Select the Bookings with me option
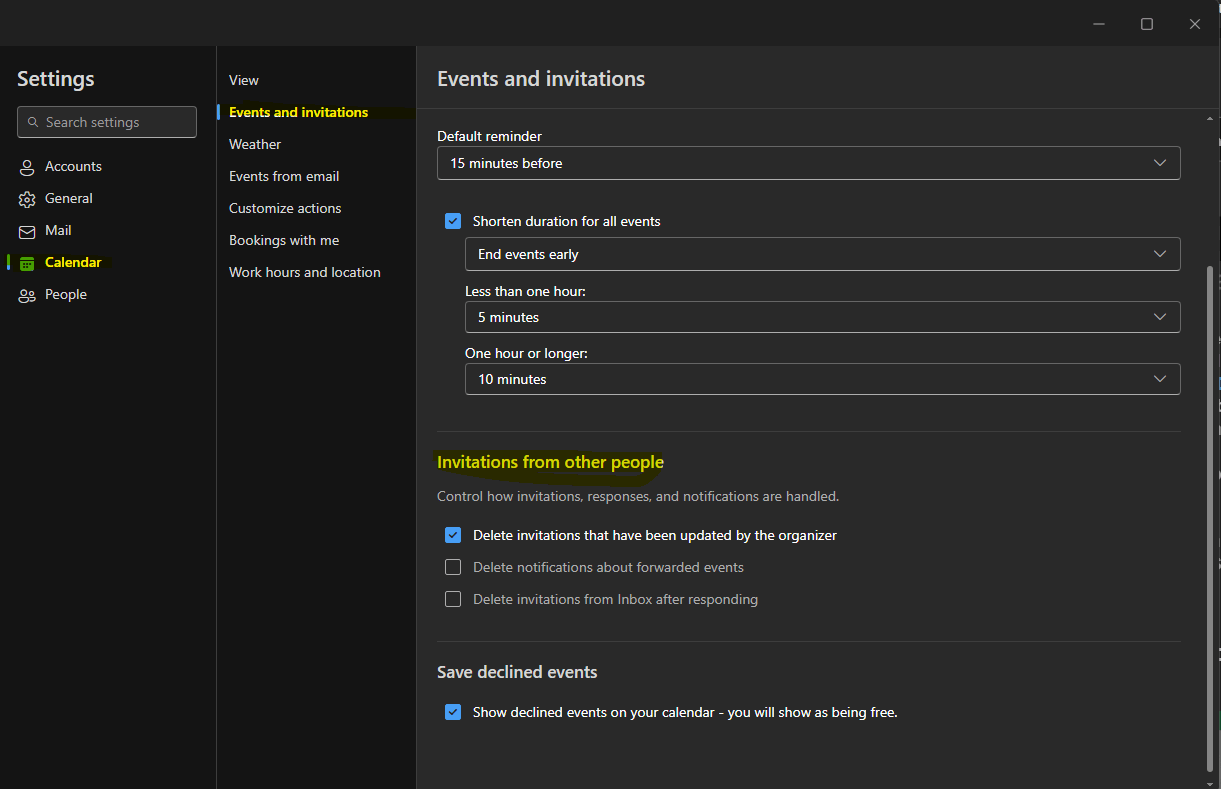1221x789 pixels. pyautogui.click(x=284, y=240)
